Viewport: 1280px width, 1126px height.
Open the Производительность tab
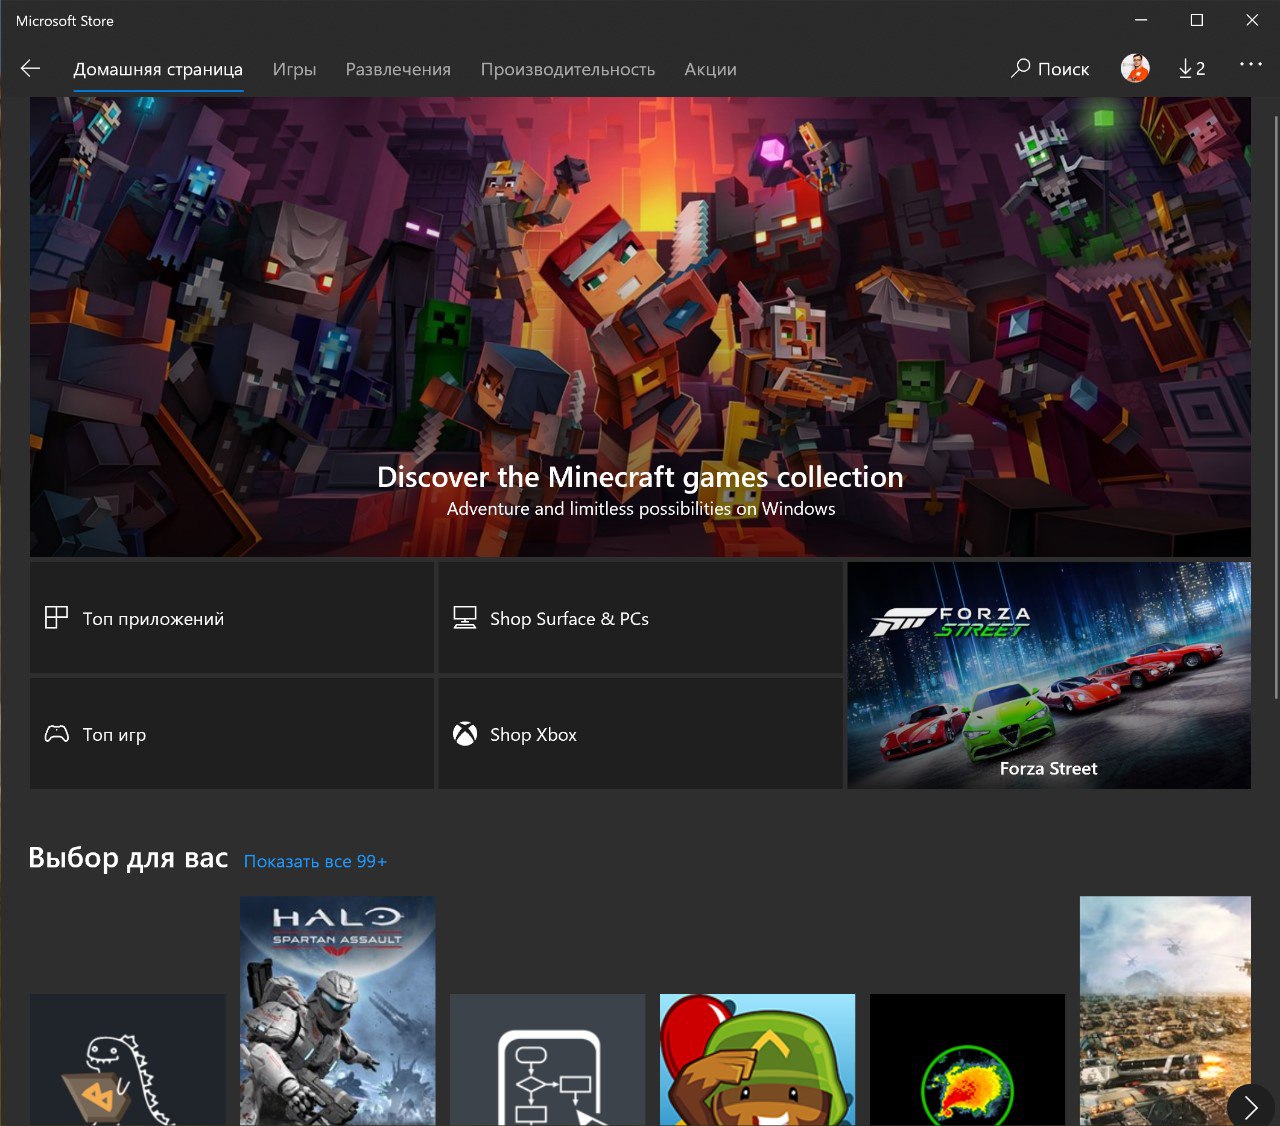[x=568, y=69]
